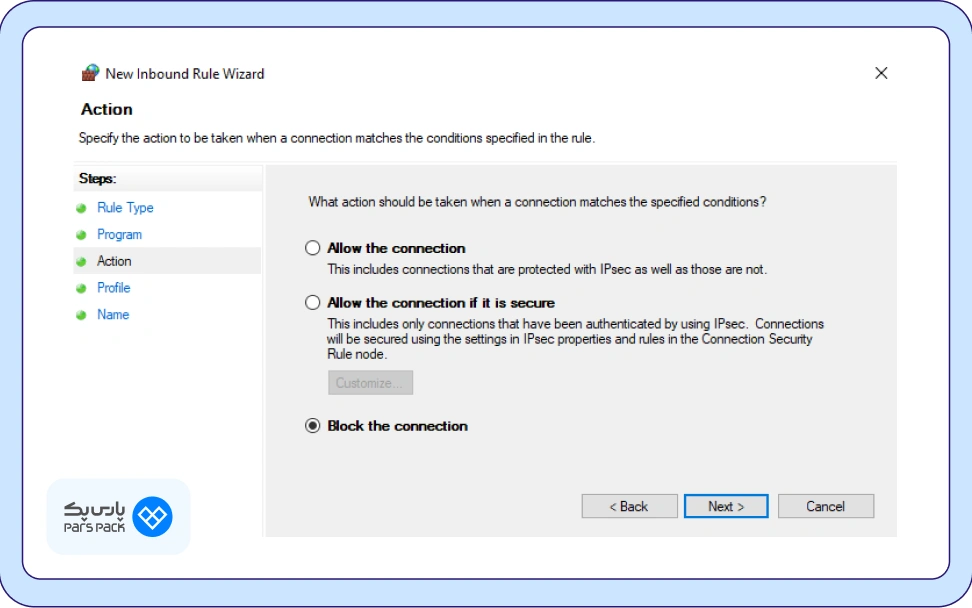Select the Allow the connection option
This screenshot has height=608, width=972.
(x=313, y=248)
